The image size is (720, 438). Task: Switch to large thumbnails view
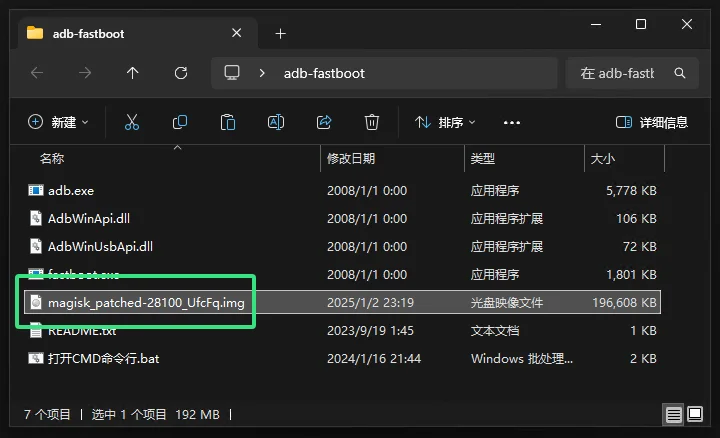[x=695, y=414]
